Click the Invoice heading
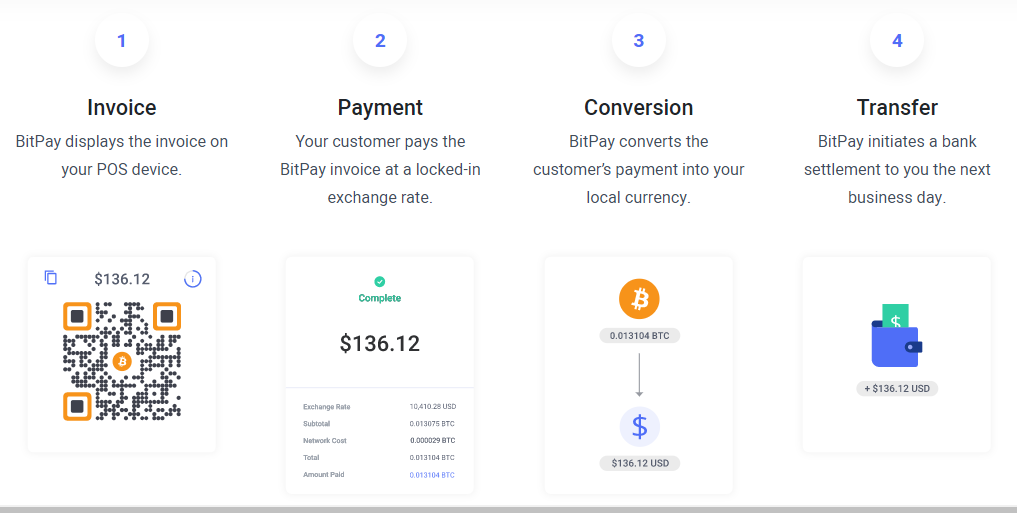This screenshot has width=1017, height=513. tap(122, 107)
